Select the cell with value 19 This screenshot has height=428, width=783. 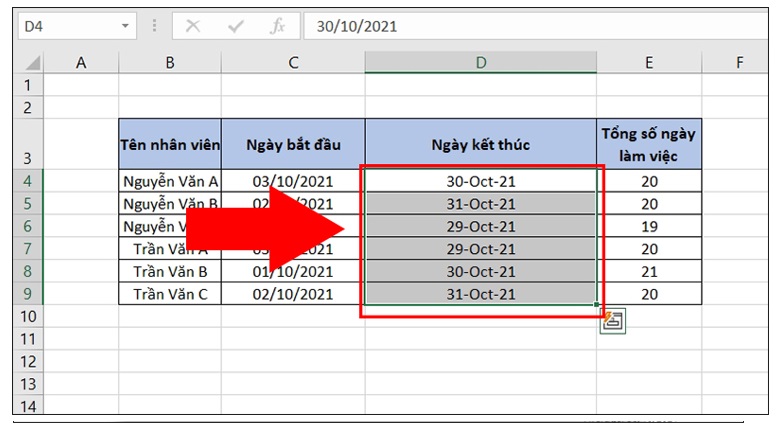click(x=649, y=226)
